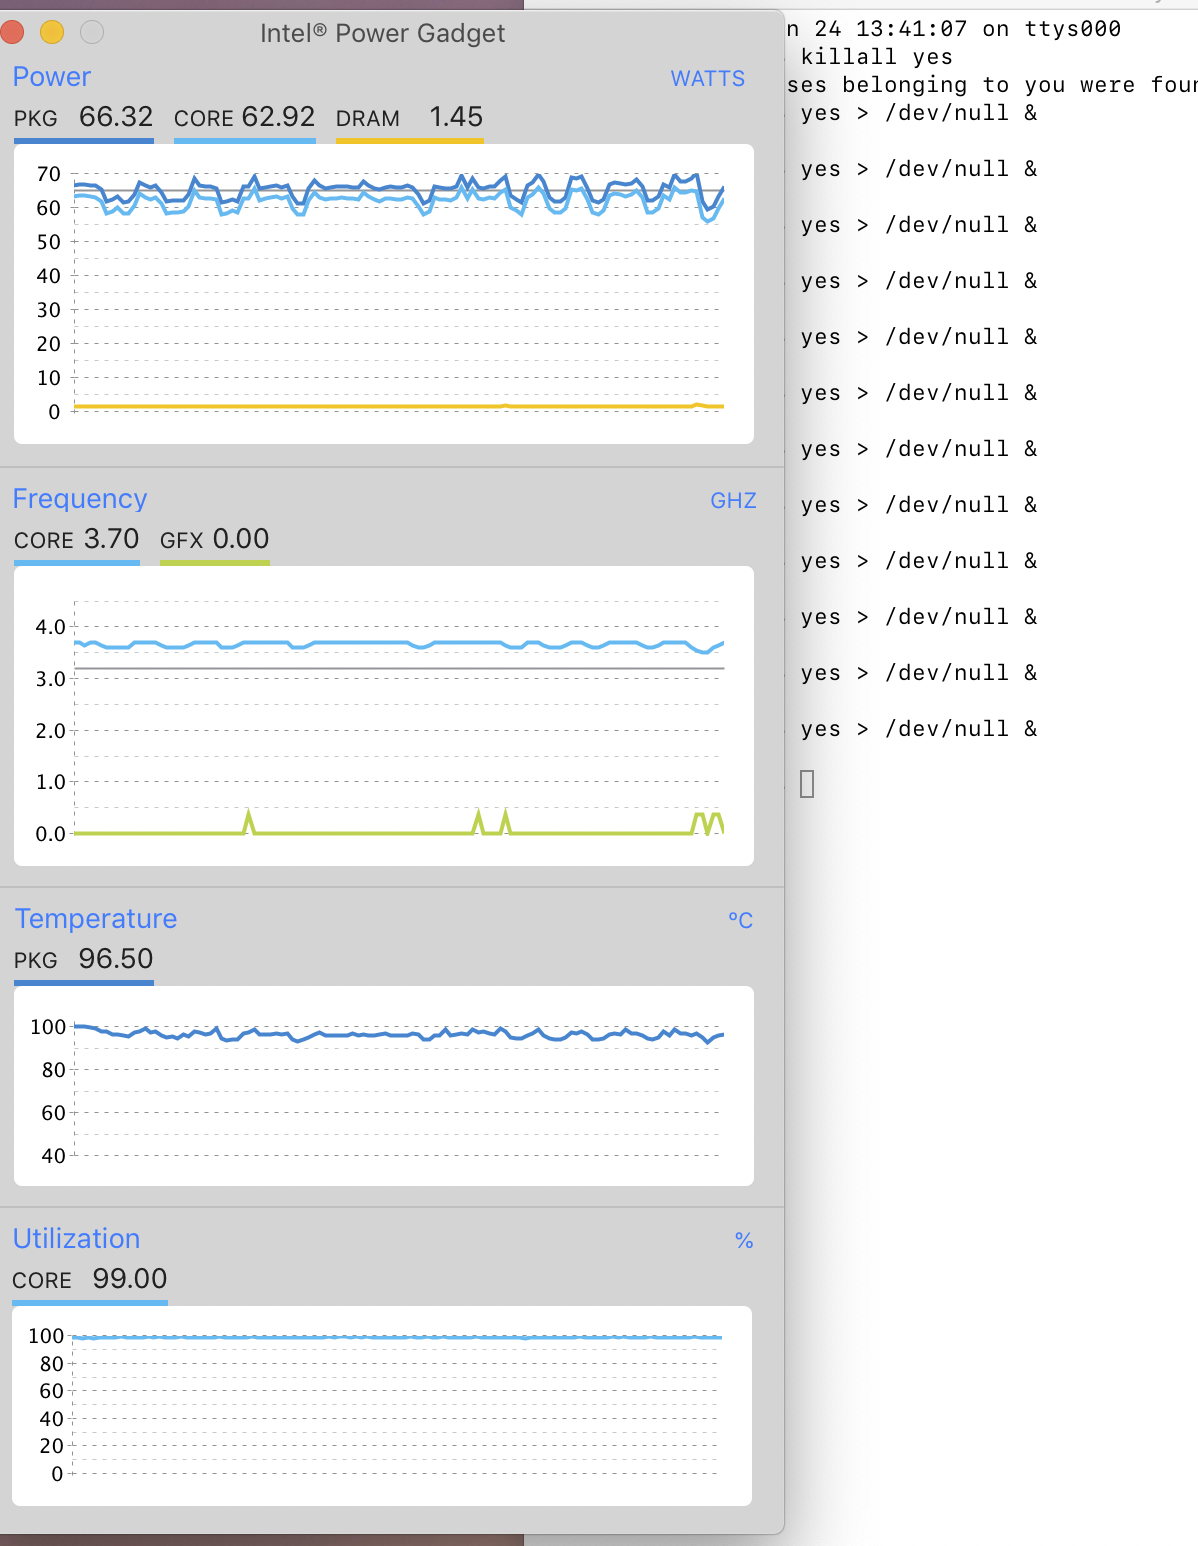Click the Terminal cursor block at prompt
The image size is (1198, 1546).
pyautogui.click(x=807, y=784)
